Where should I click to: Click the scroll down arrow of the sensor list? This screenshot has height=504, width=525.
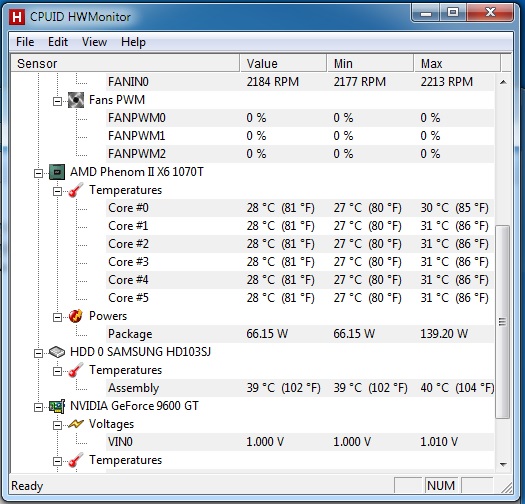click(x=503, y=464)
